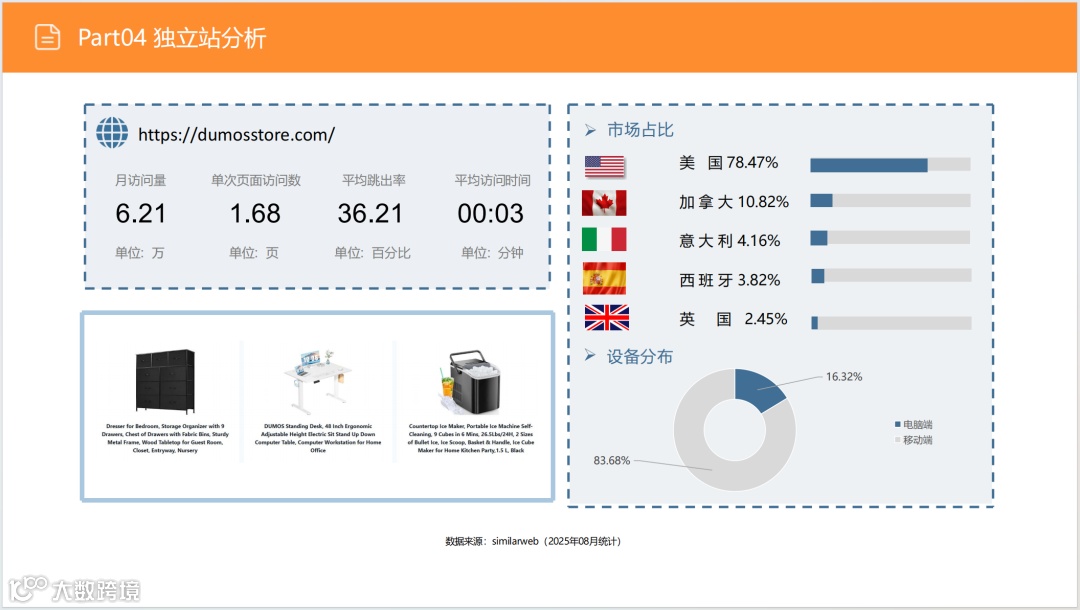Select the 设备分布 section heading

click(640, 356)
